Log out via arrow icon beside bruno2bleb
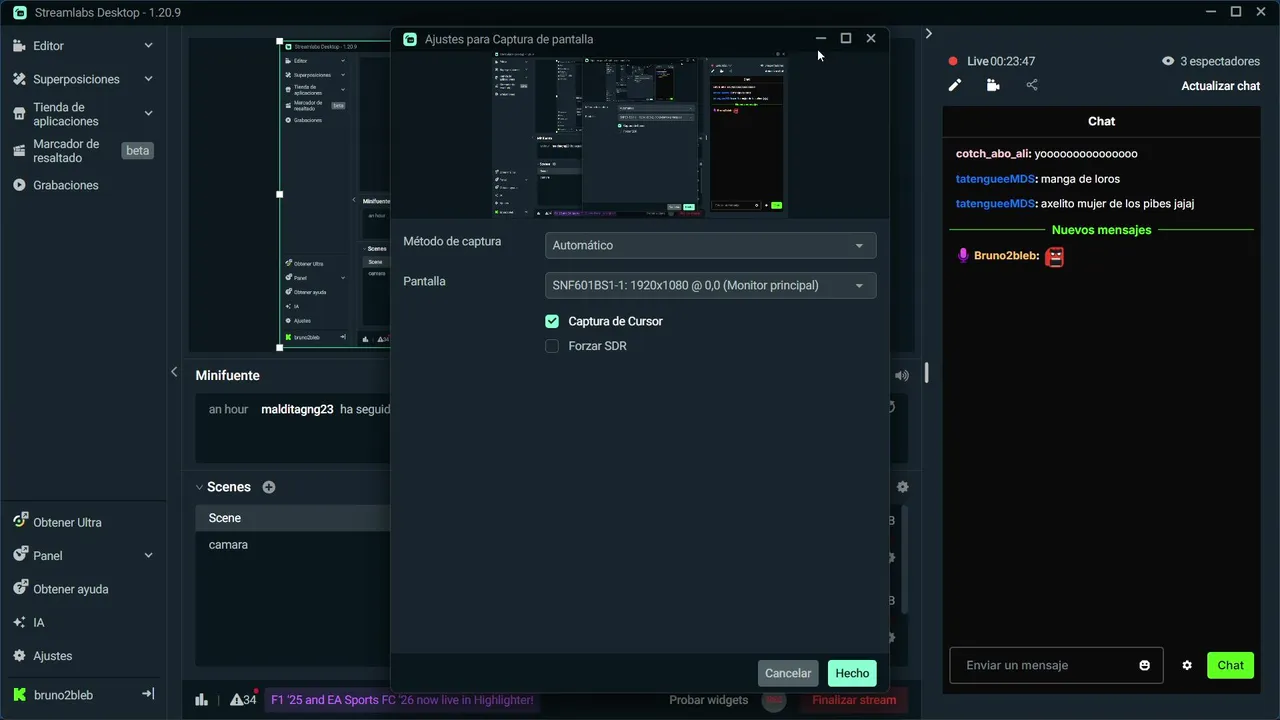1280x720 pixels. click(147, 694)
